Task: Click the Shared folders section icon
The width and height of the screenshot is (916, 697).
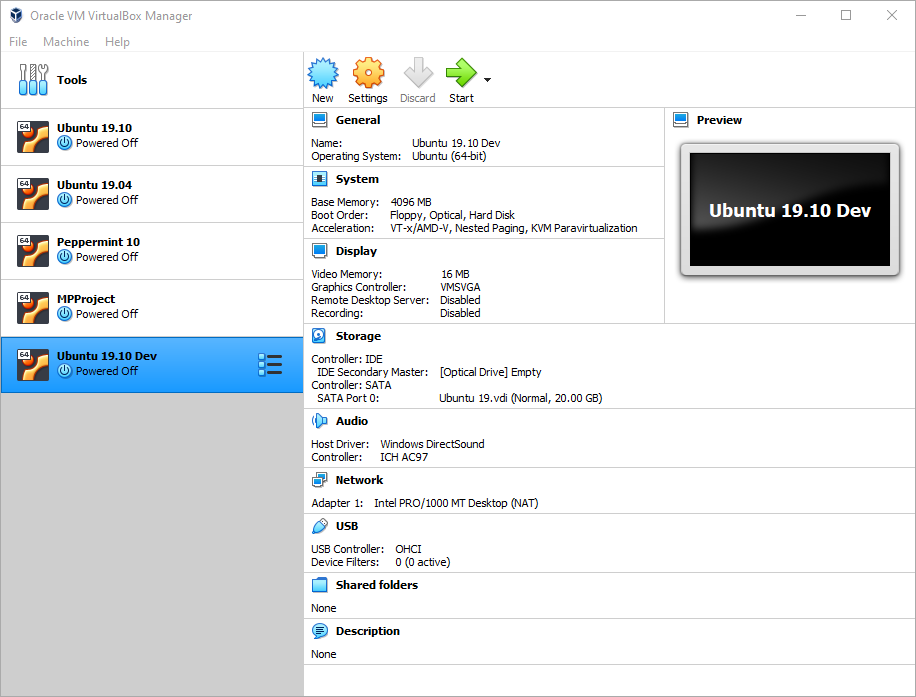Action: pos(320,585)
